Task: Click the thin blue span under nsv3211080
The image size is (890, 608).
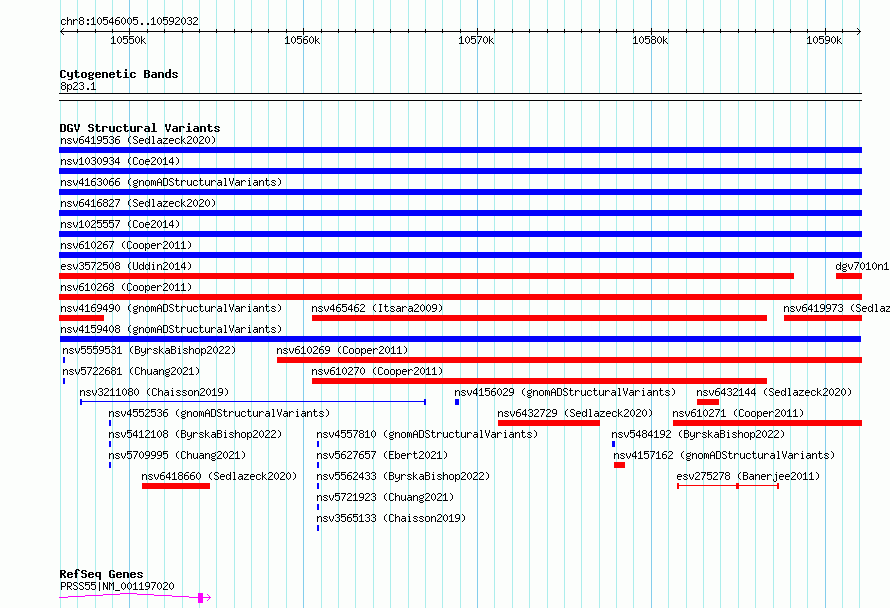Action: point(253,402)
